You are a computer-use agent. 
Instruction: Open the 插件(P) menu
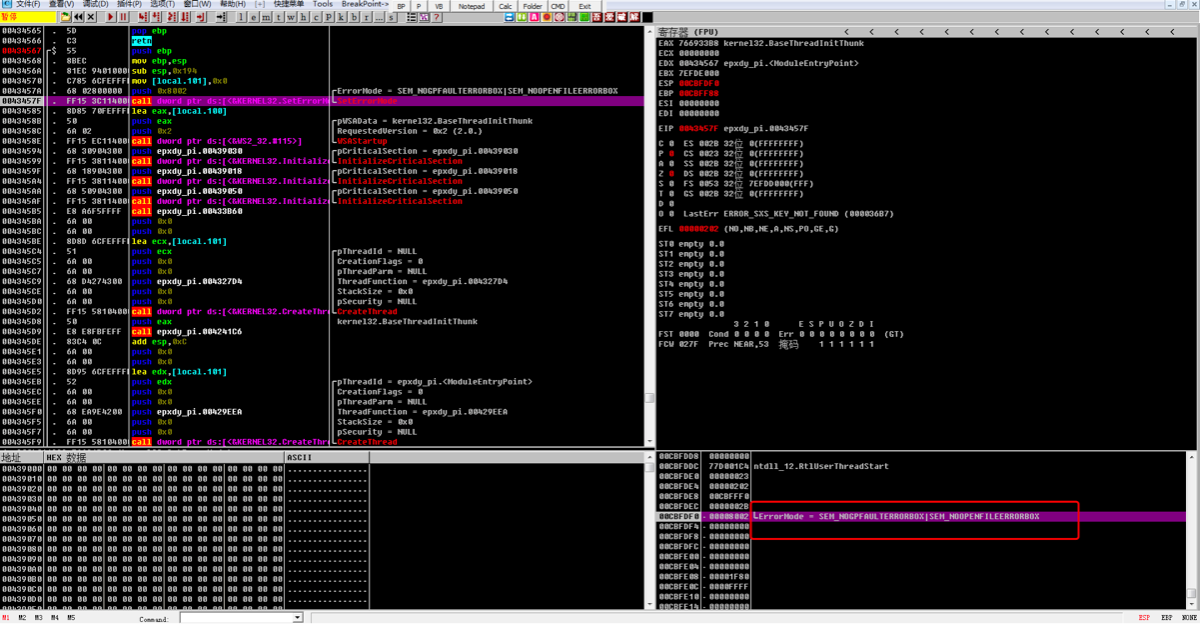129,4
